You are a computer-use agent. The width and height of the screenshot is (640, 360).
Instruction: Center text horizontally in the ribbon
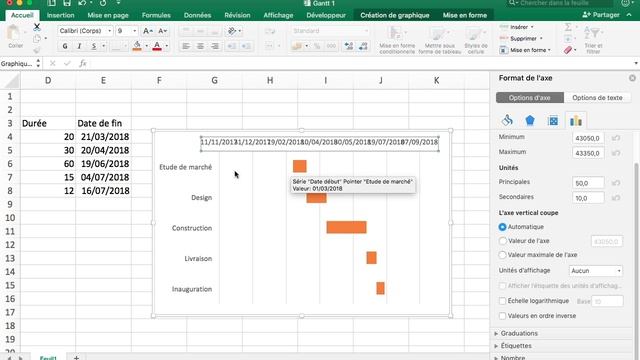tap(200, 47)
